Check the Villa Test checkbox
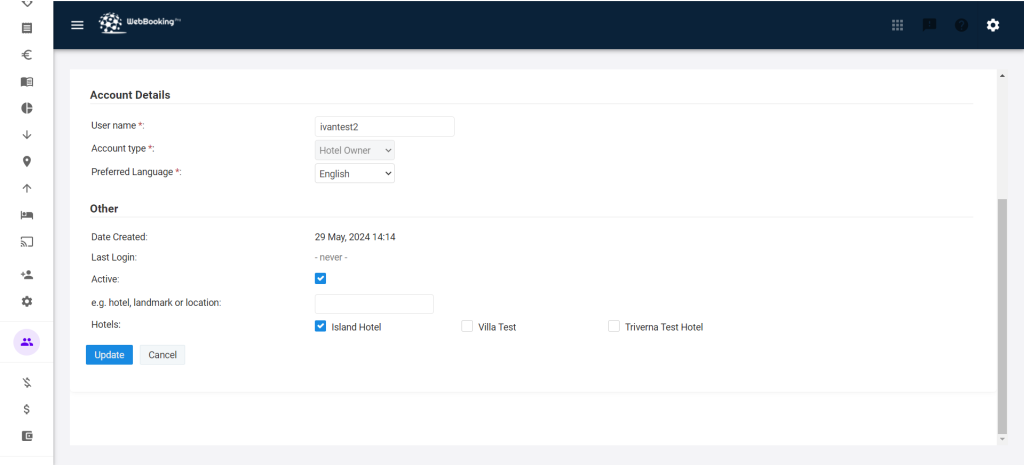The height and width of the screenshot is (465, 1024). (x=467, y=326)
